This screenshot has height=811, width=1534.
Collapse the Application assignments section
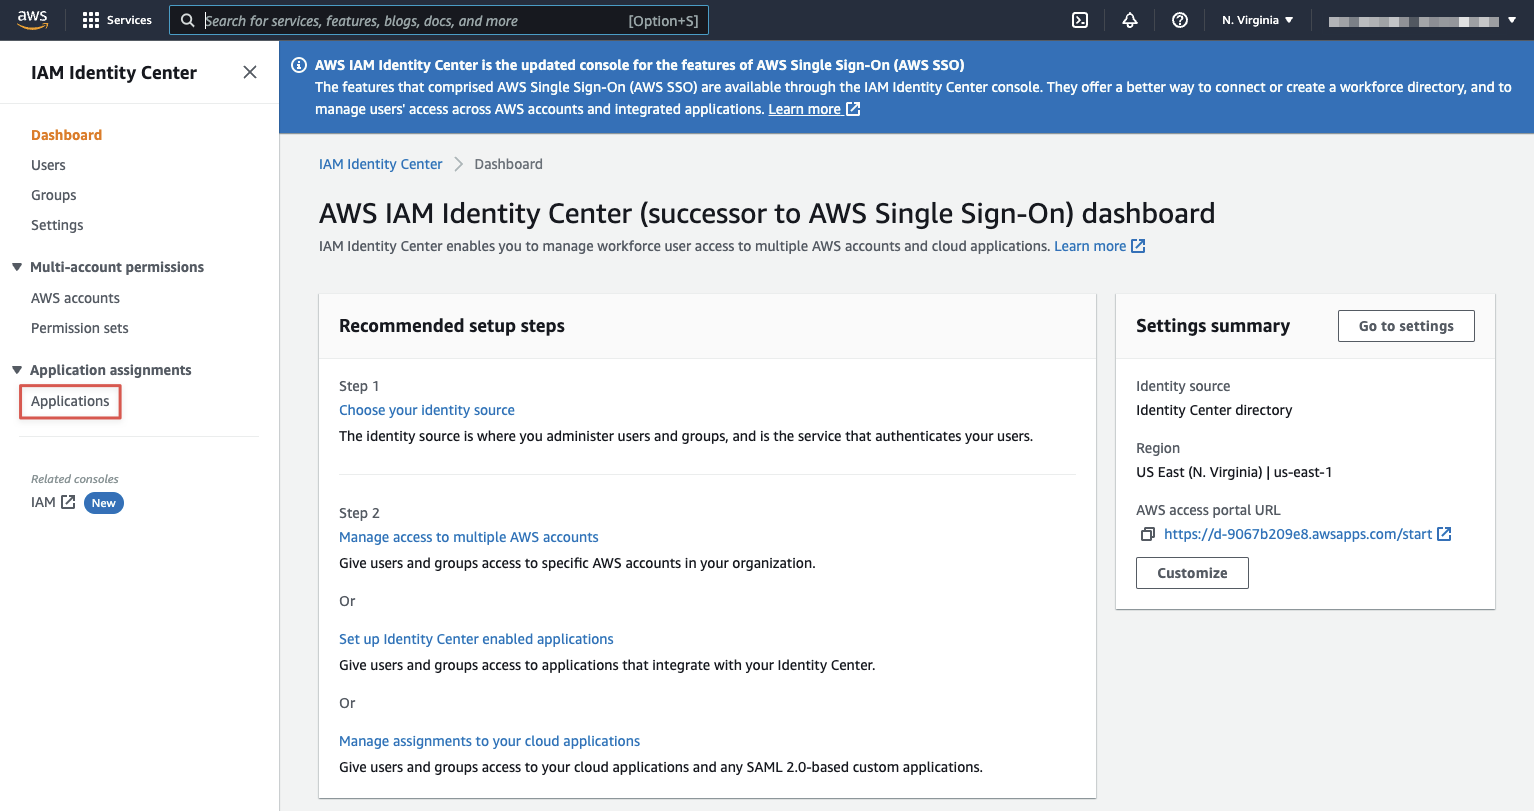(x=17, y=370)
